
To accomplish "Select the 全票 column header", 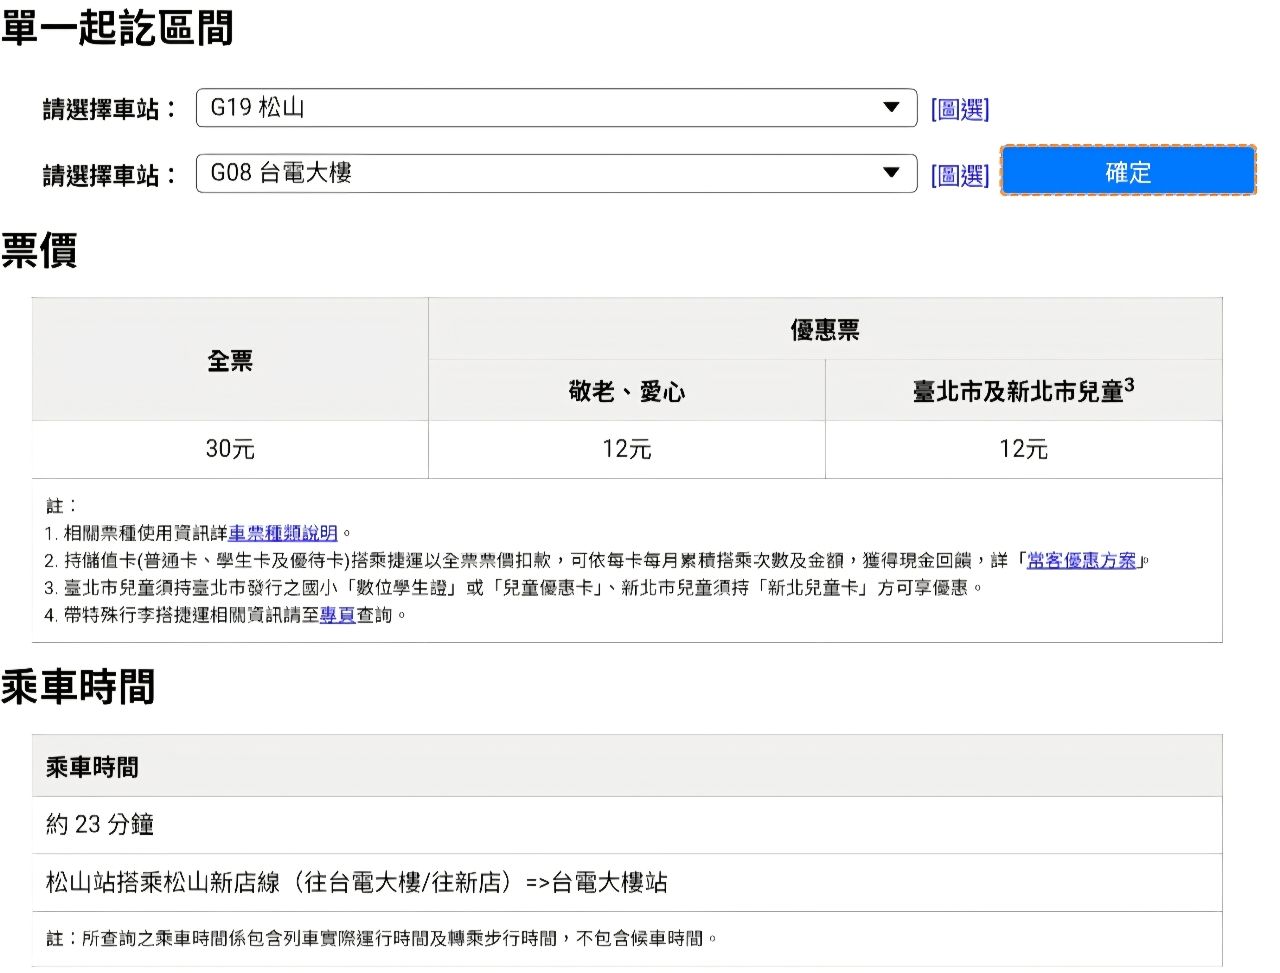I will click(x=230, y=360).
